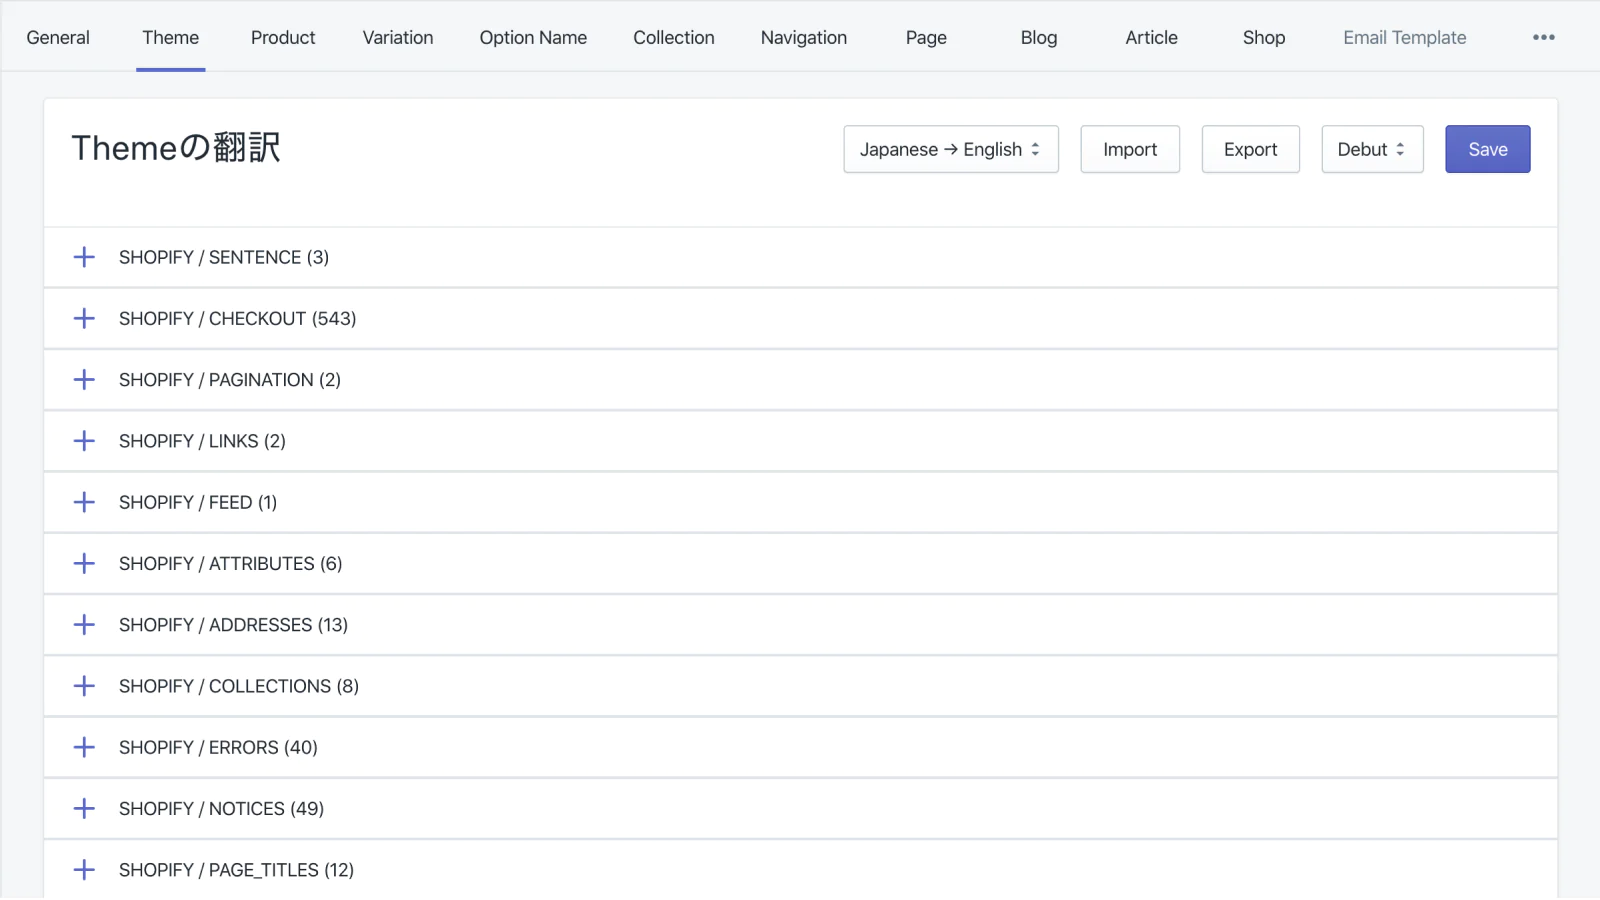Open the Email Template tab
The height and width of the screenshot is (900, 1600).
click(x=1404, y=38)
